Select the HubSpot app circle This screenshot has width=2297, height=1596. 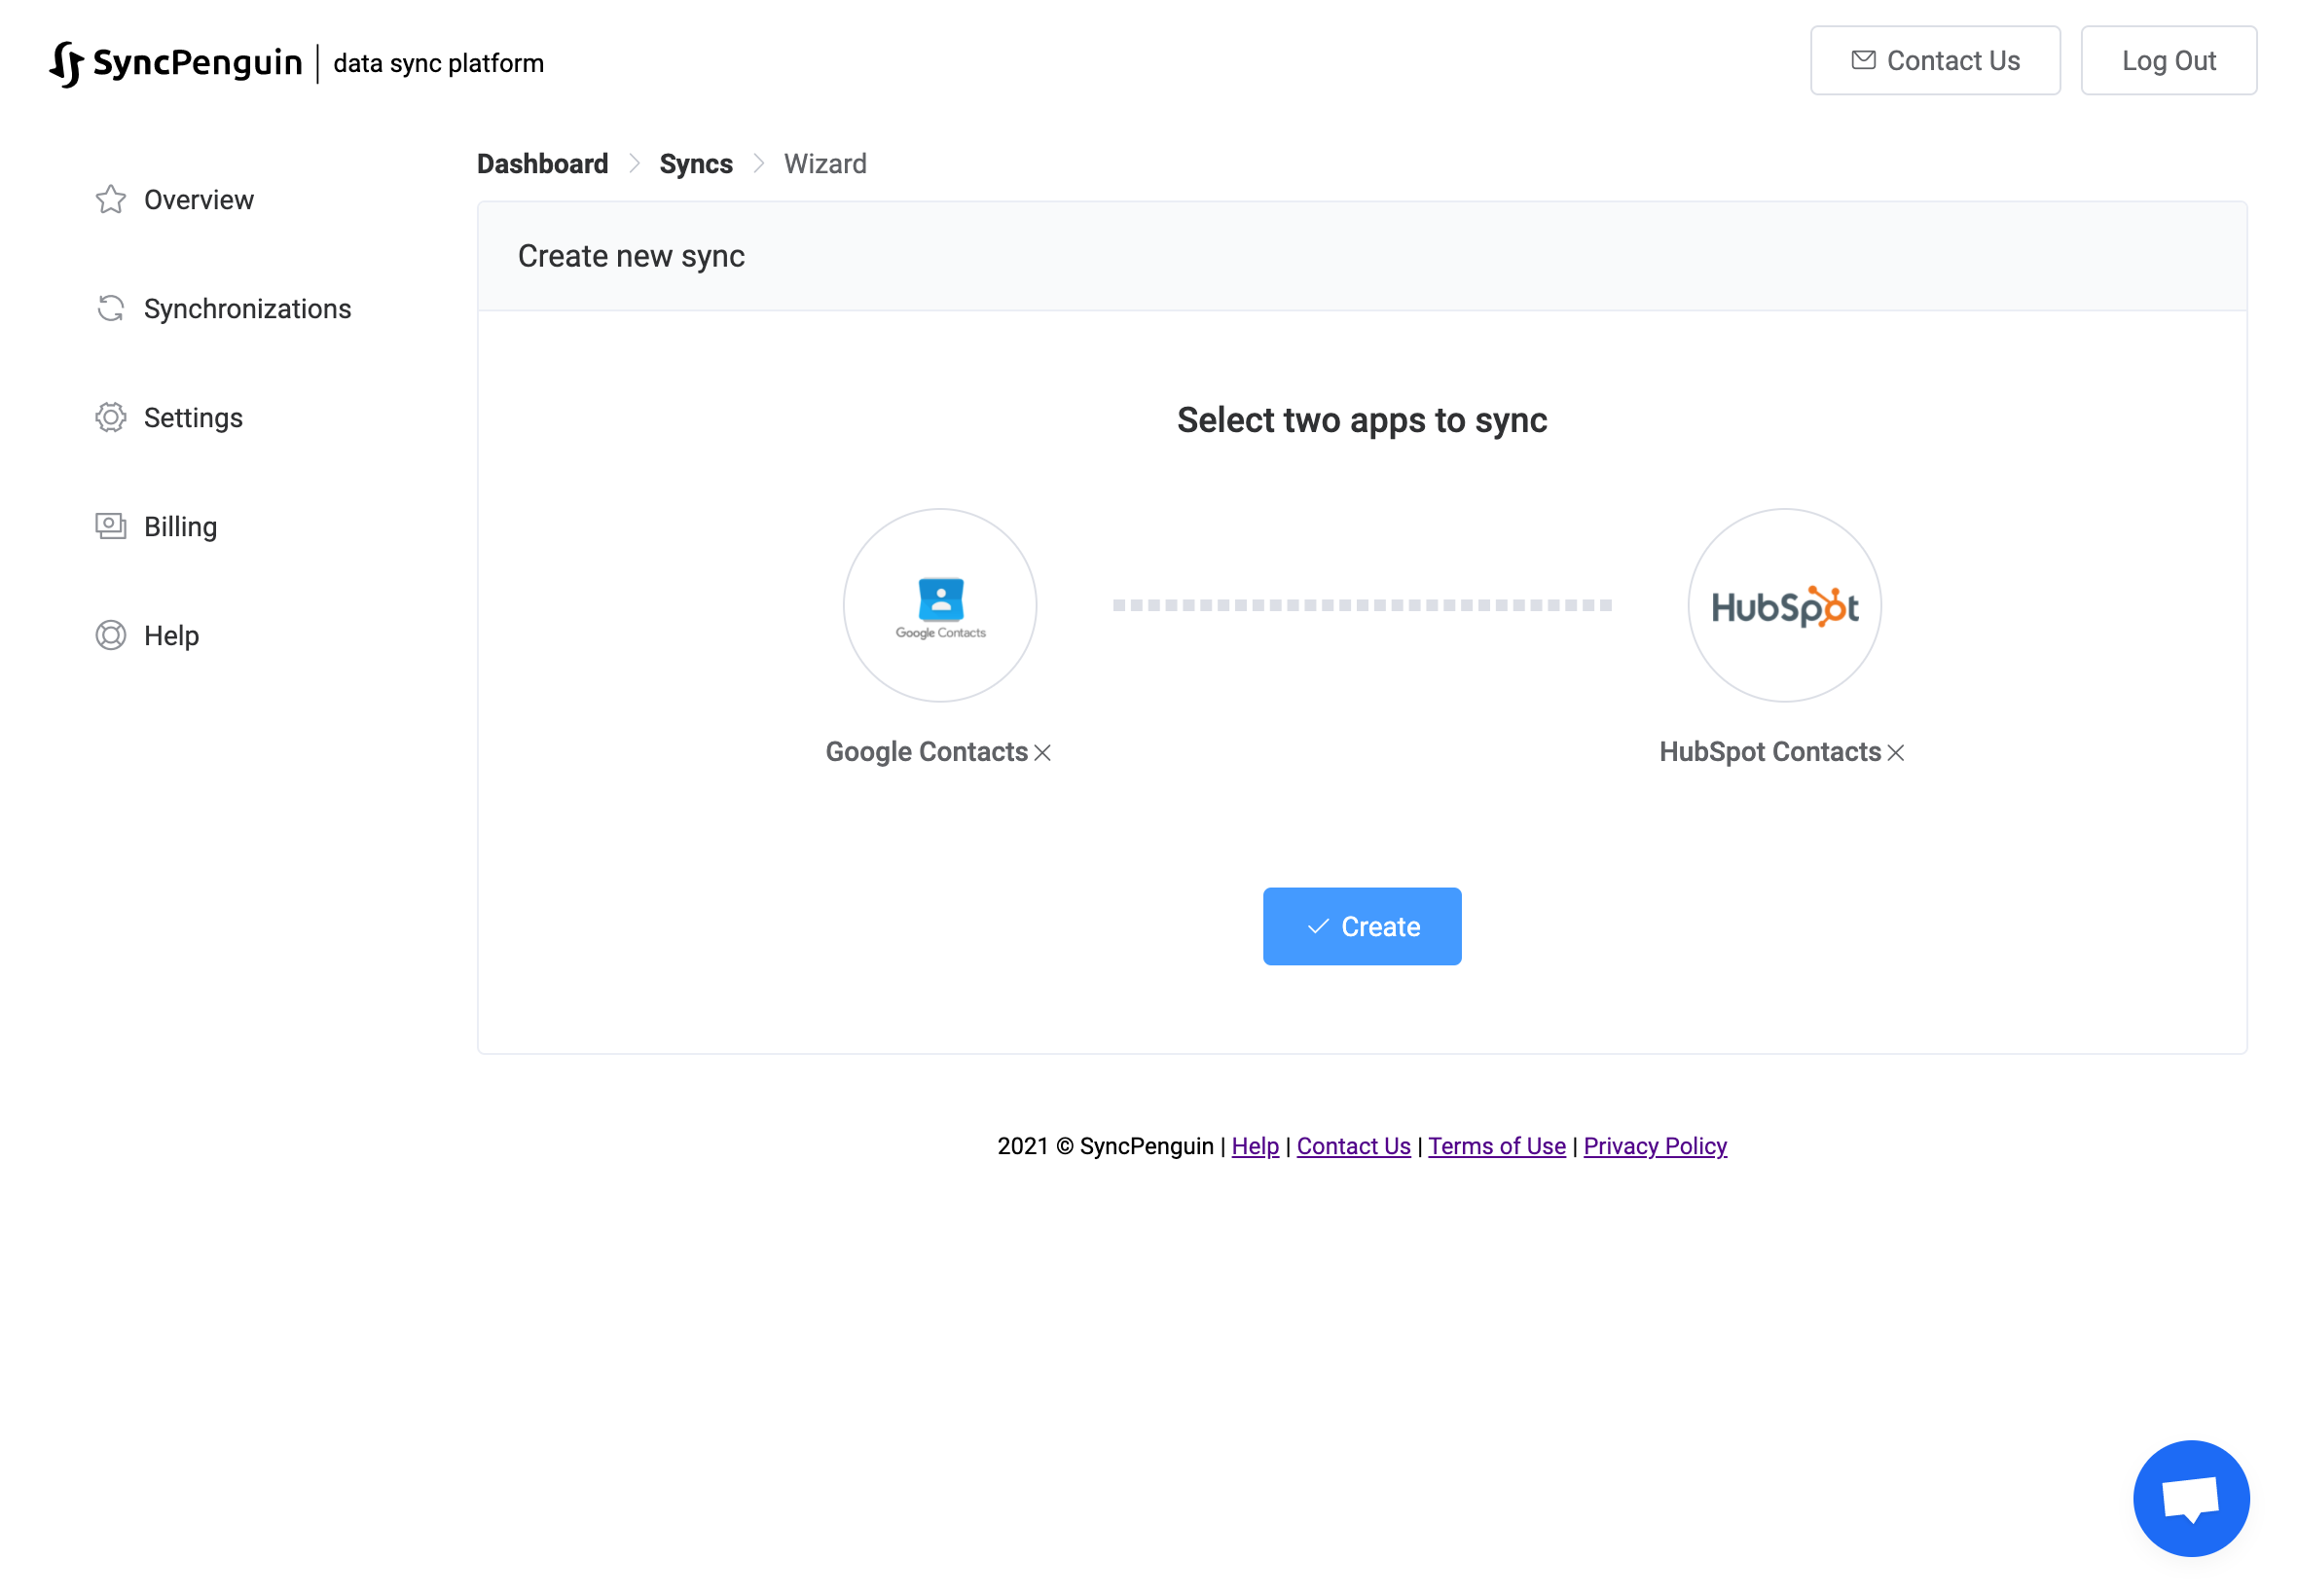(x=1783, y=606)
